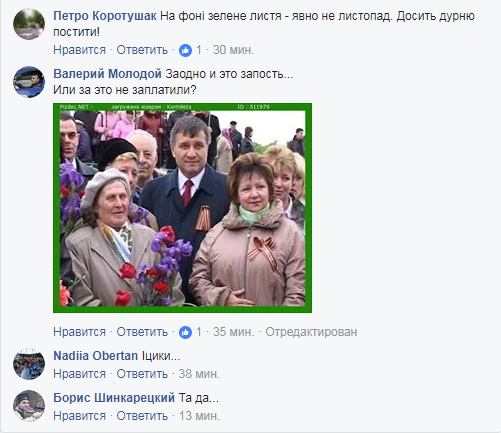Image resolution: width=501 pixels, height=433 pixels.
Task: Click the Nadiia Obertan name link
Action: [96, 356]
